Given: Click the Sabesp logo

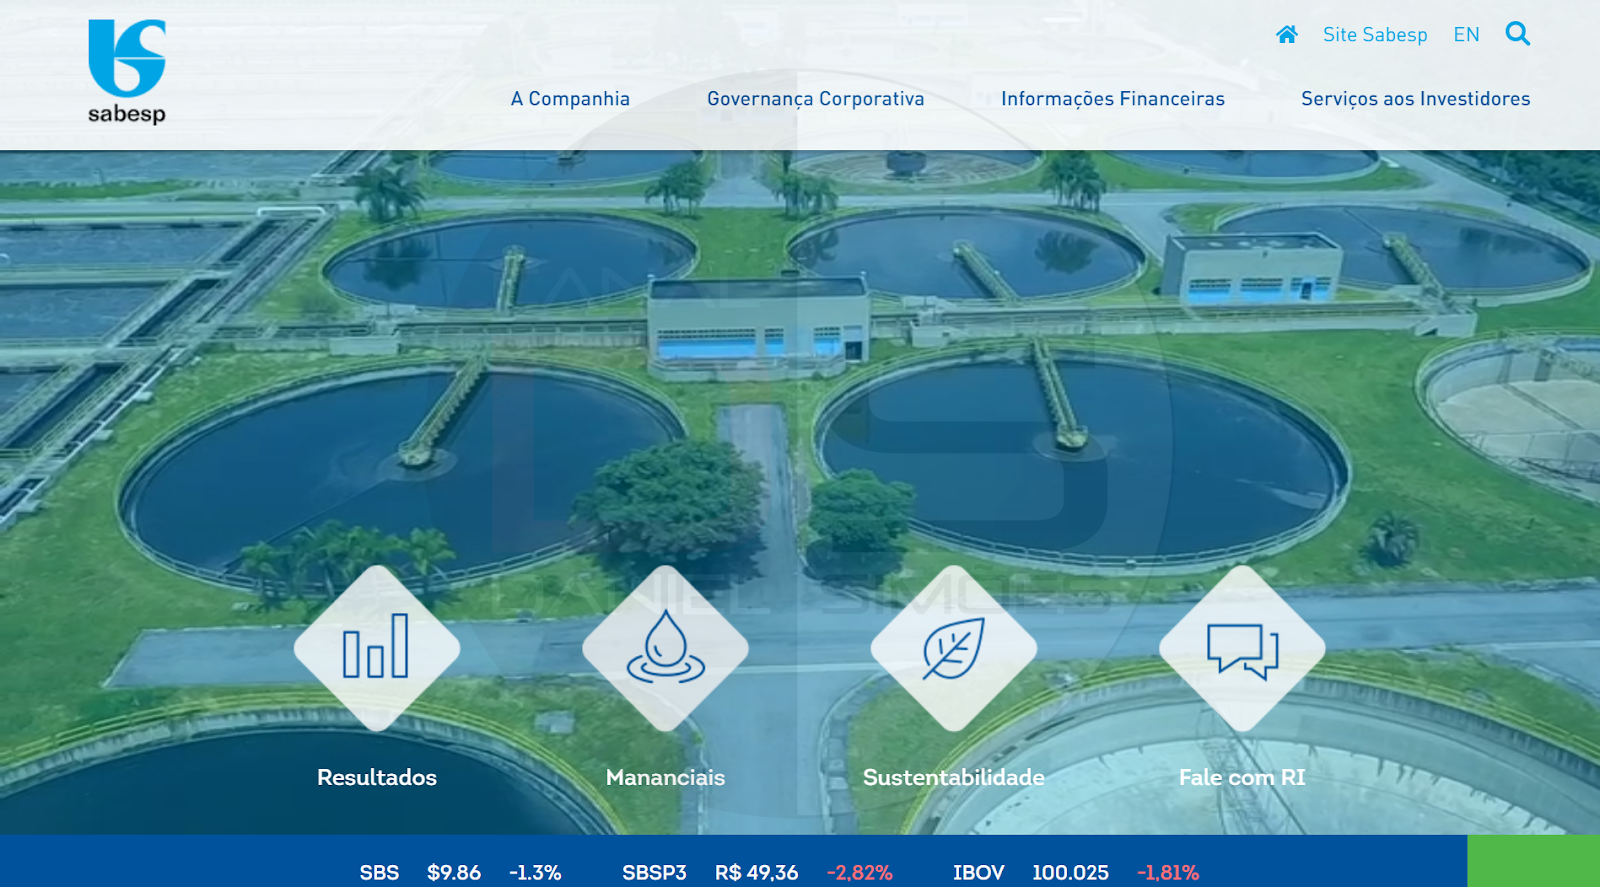Looking at the screenshot, I should (127, 72).
